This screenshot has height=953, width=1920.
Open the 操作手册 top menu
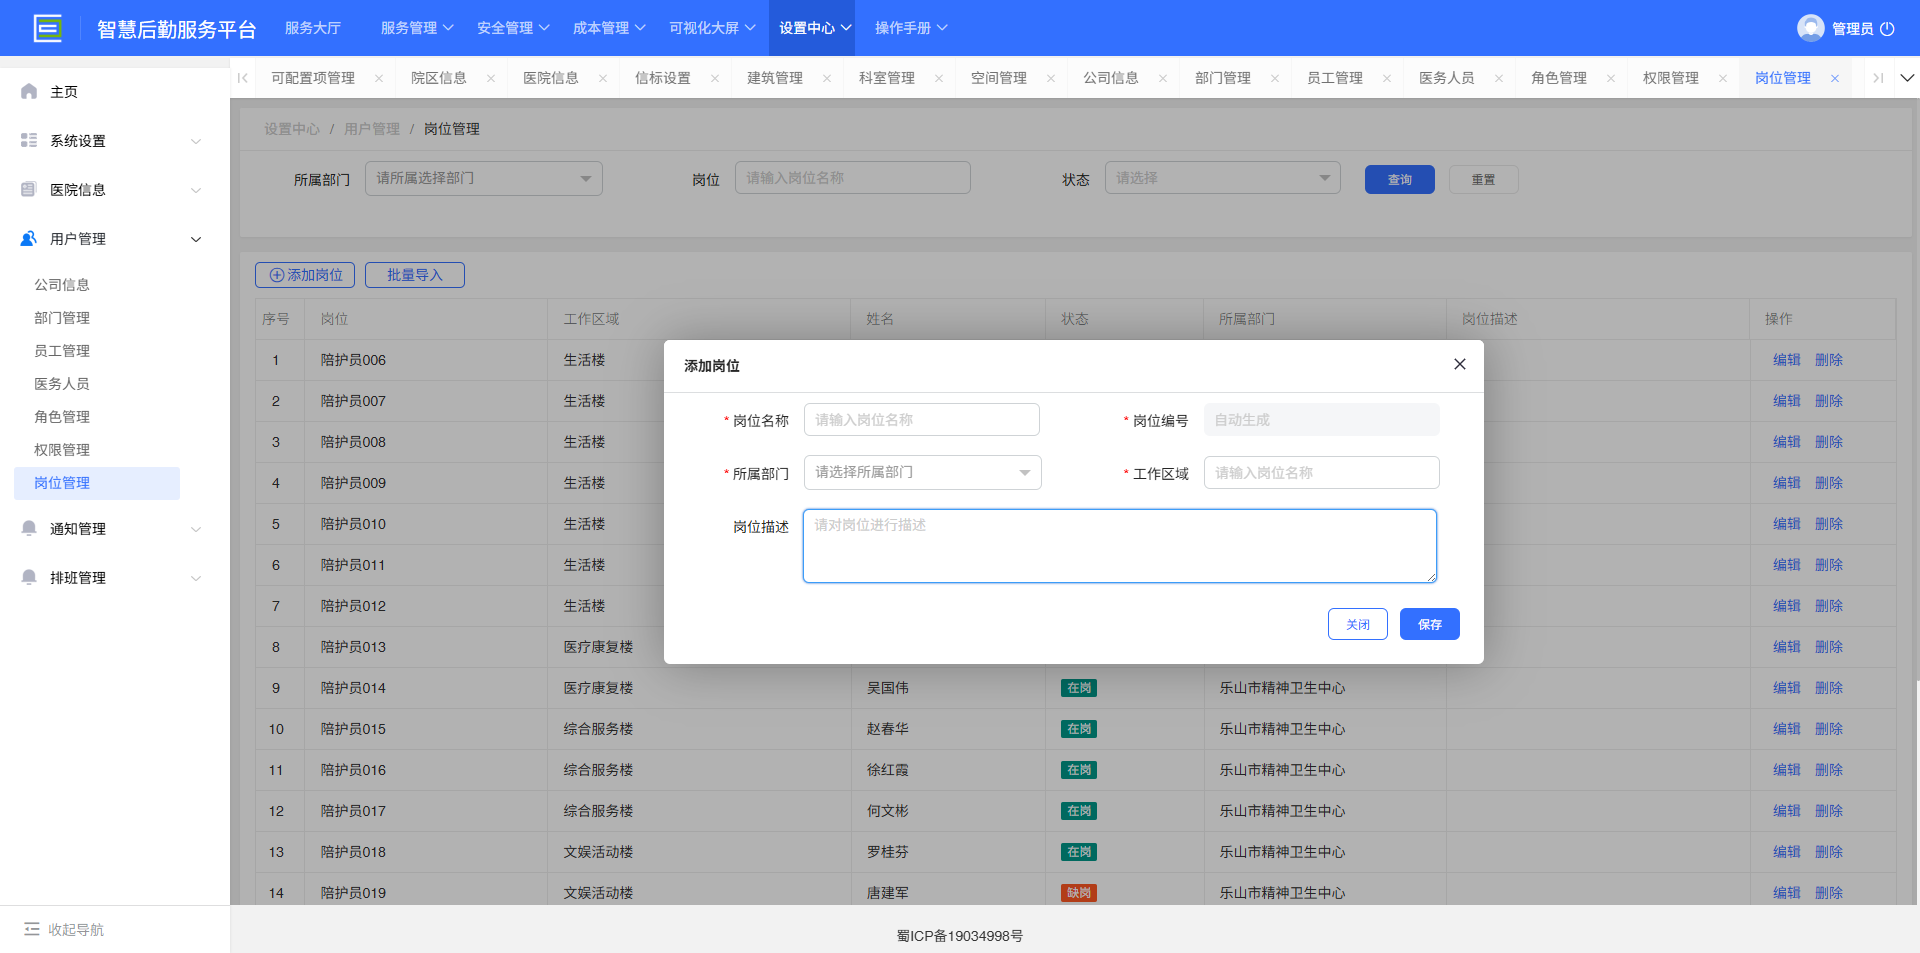click(911, 28)
